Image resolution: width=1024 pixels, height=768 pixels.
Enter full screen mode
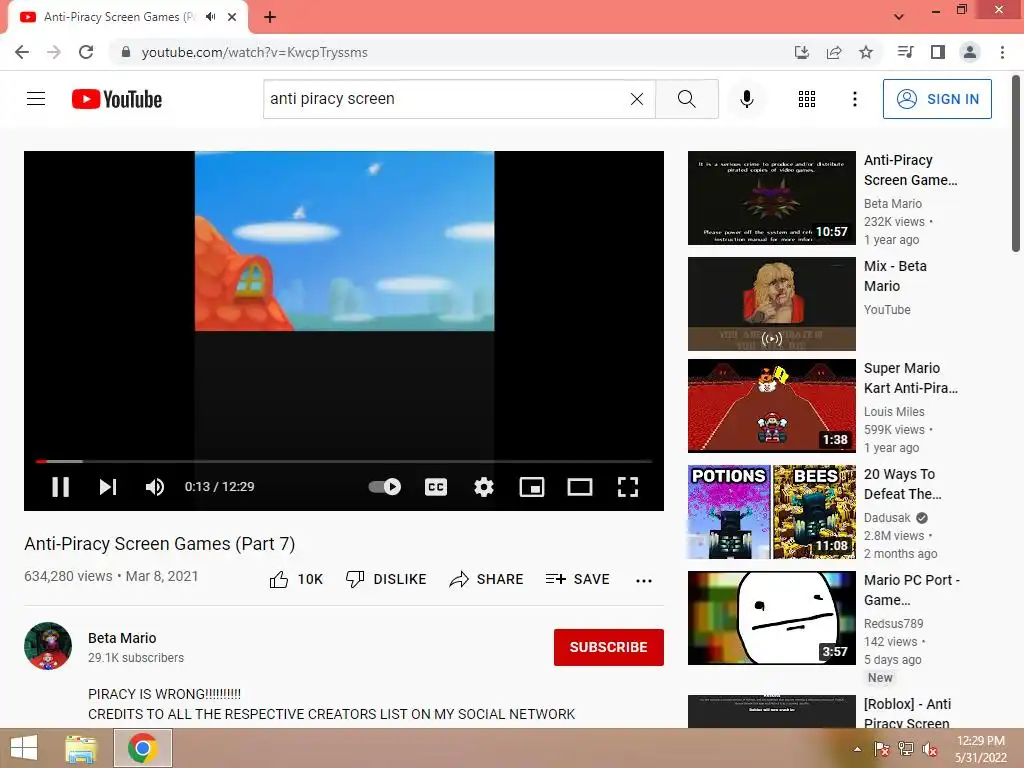coord(628,487)
